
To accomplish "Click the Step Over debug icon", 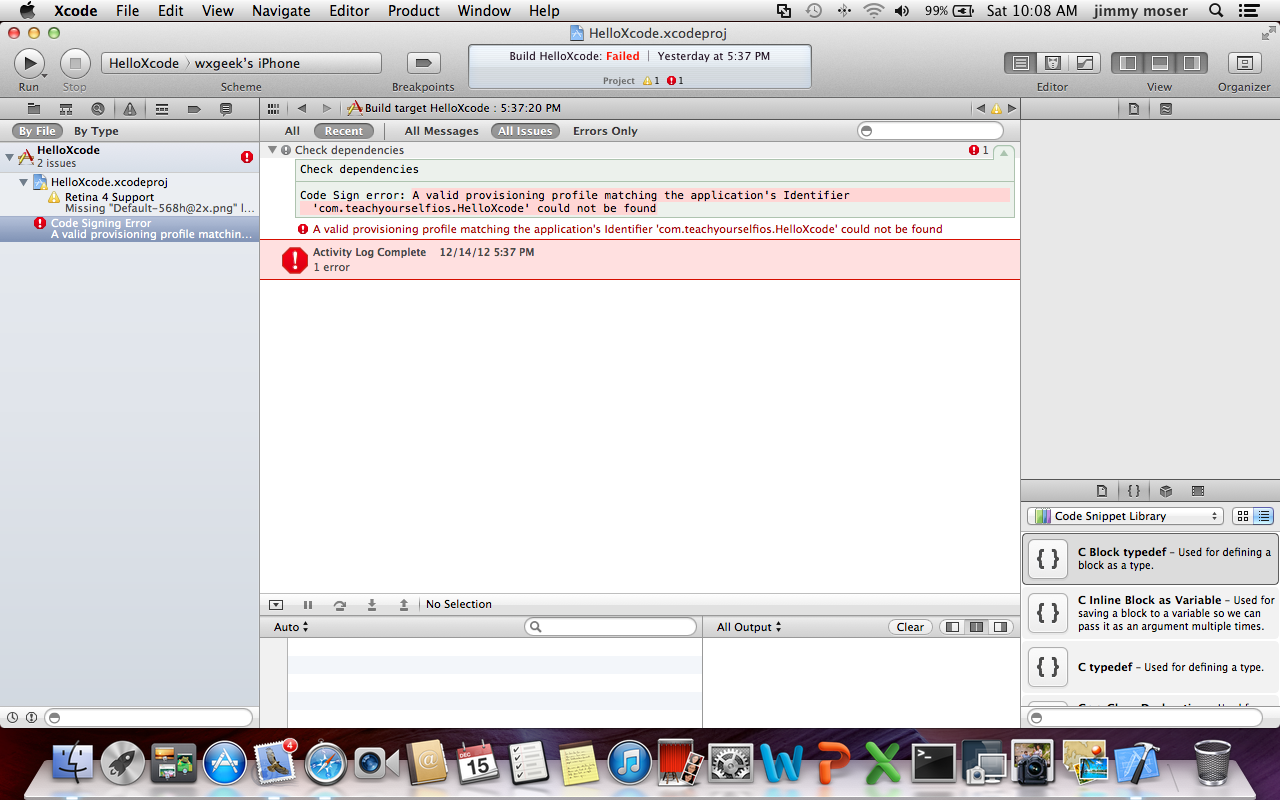I will click(x=340, y=605).
